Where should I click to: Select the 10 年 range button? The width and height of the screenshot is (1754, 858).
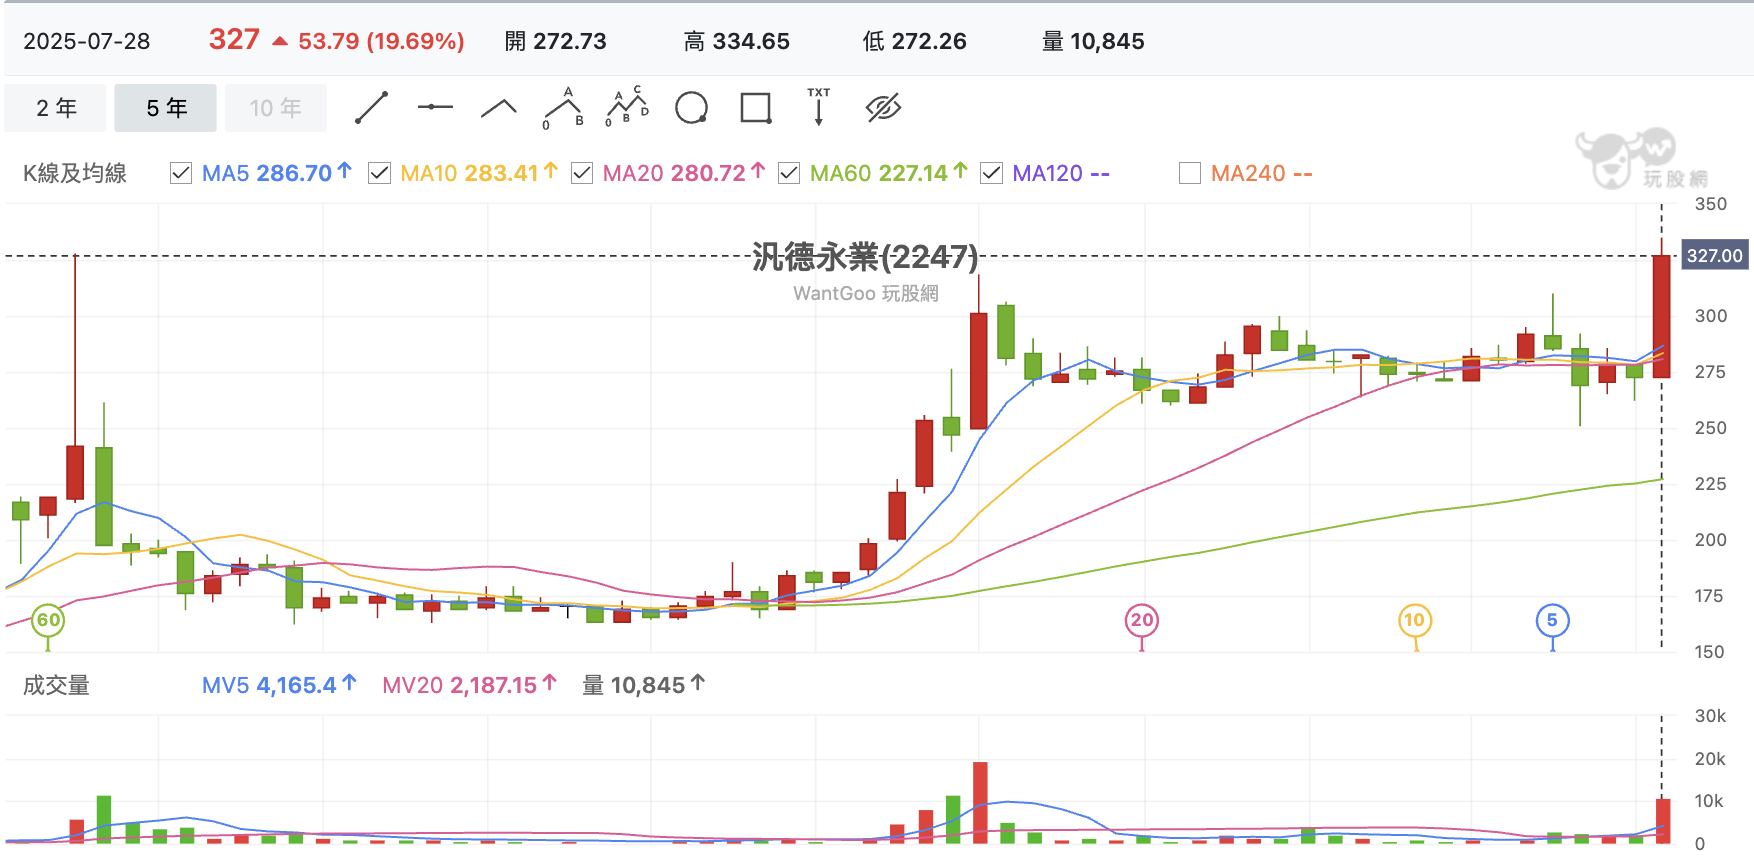coord(275,108)
